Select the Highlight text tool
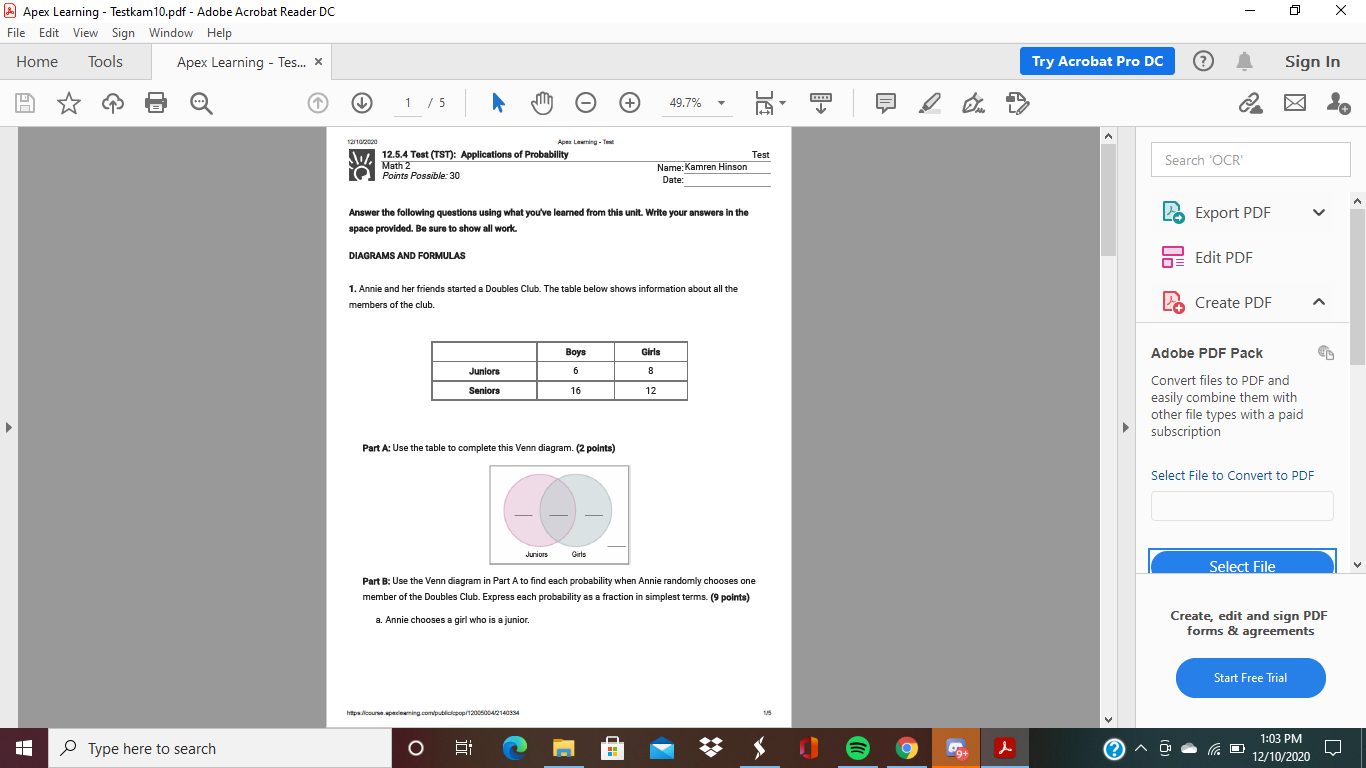This screenshot has width=1366, height=768. [x=929, y=102]
